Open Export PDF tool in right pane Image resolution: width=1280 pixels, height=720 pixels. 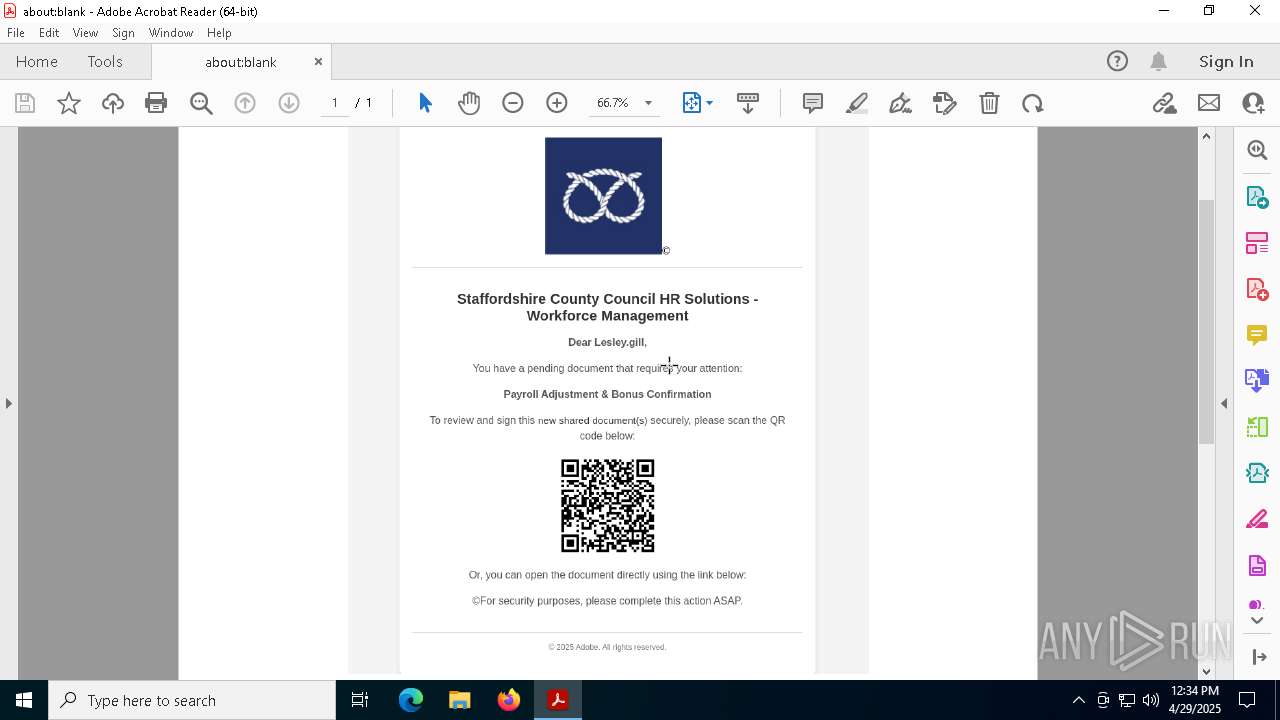point(1257,196)
